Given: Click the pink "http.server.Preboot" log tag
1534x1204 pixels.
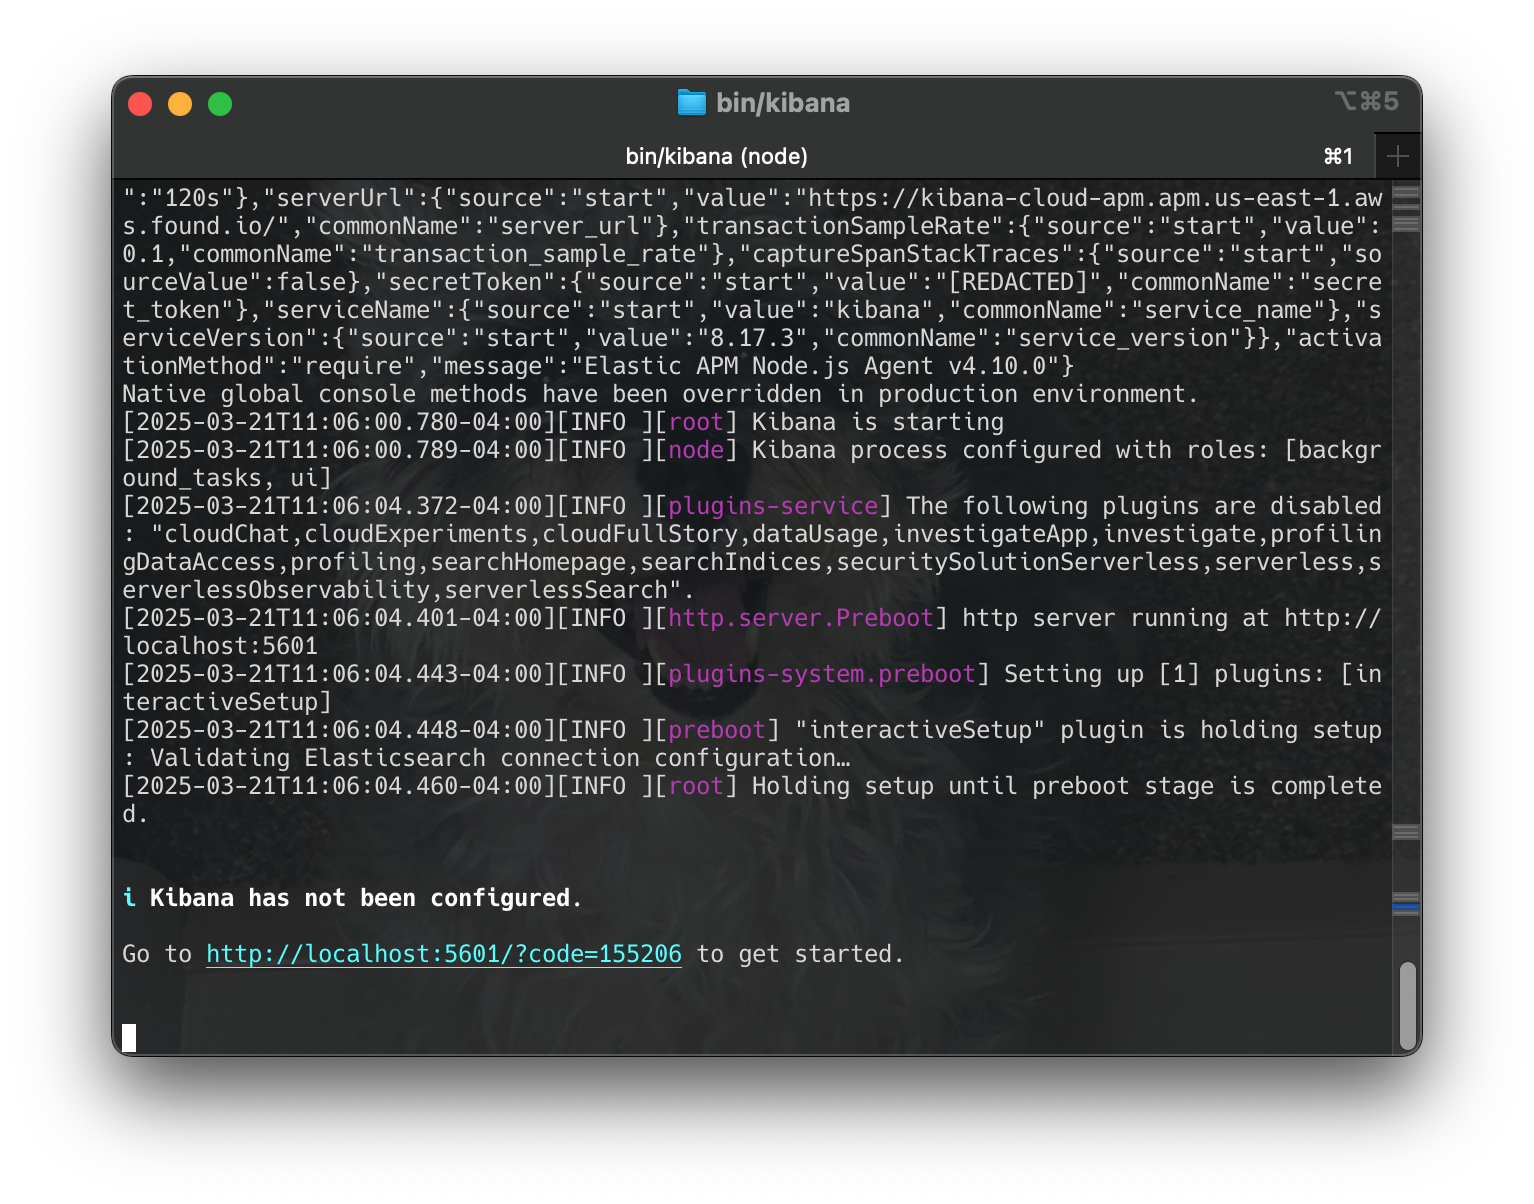Looking at the screenshot, I should coord(800,618).
